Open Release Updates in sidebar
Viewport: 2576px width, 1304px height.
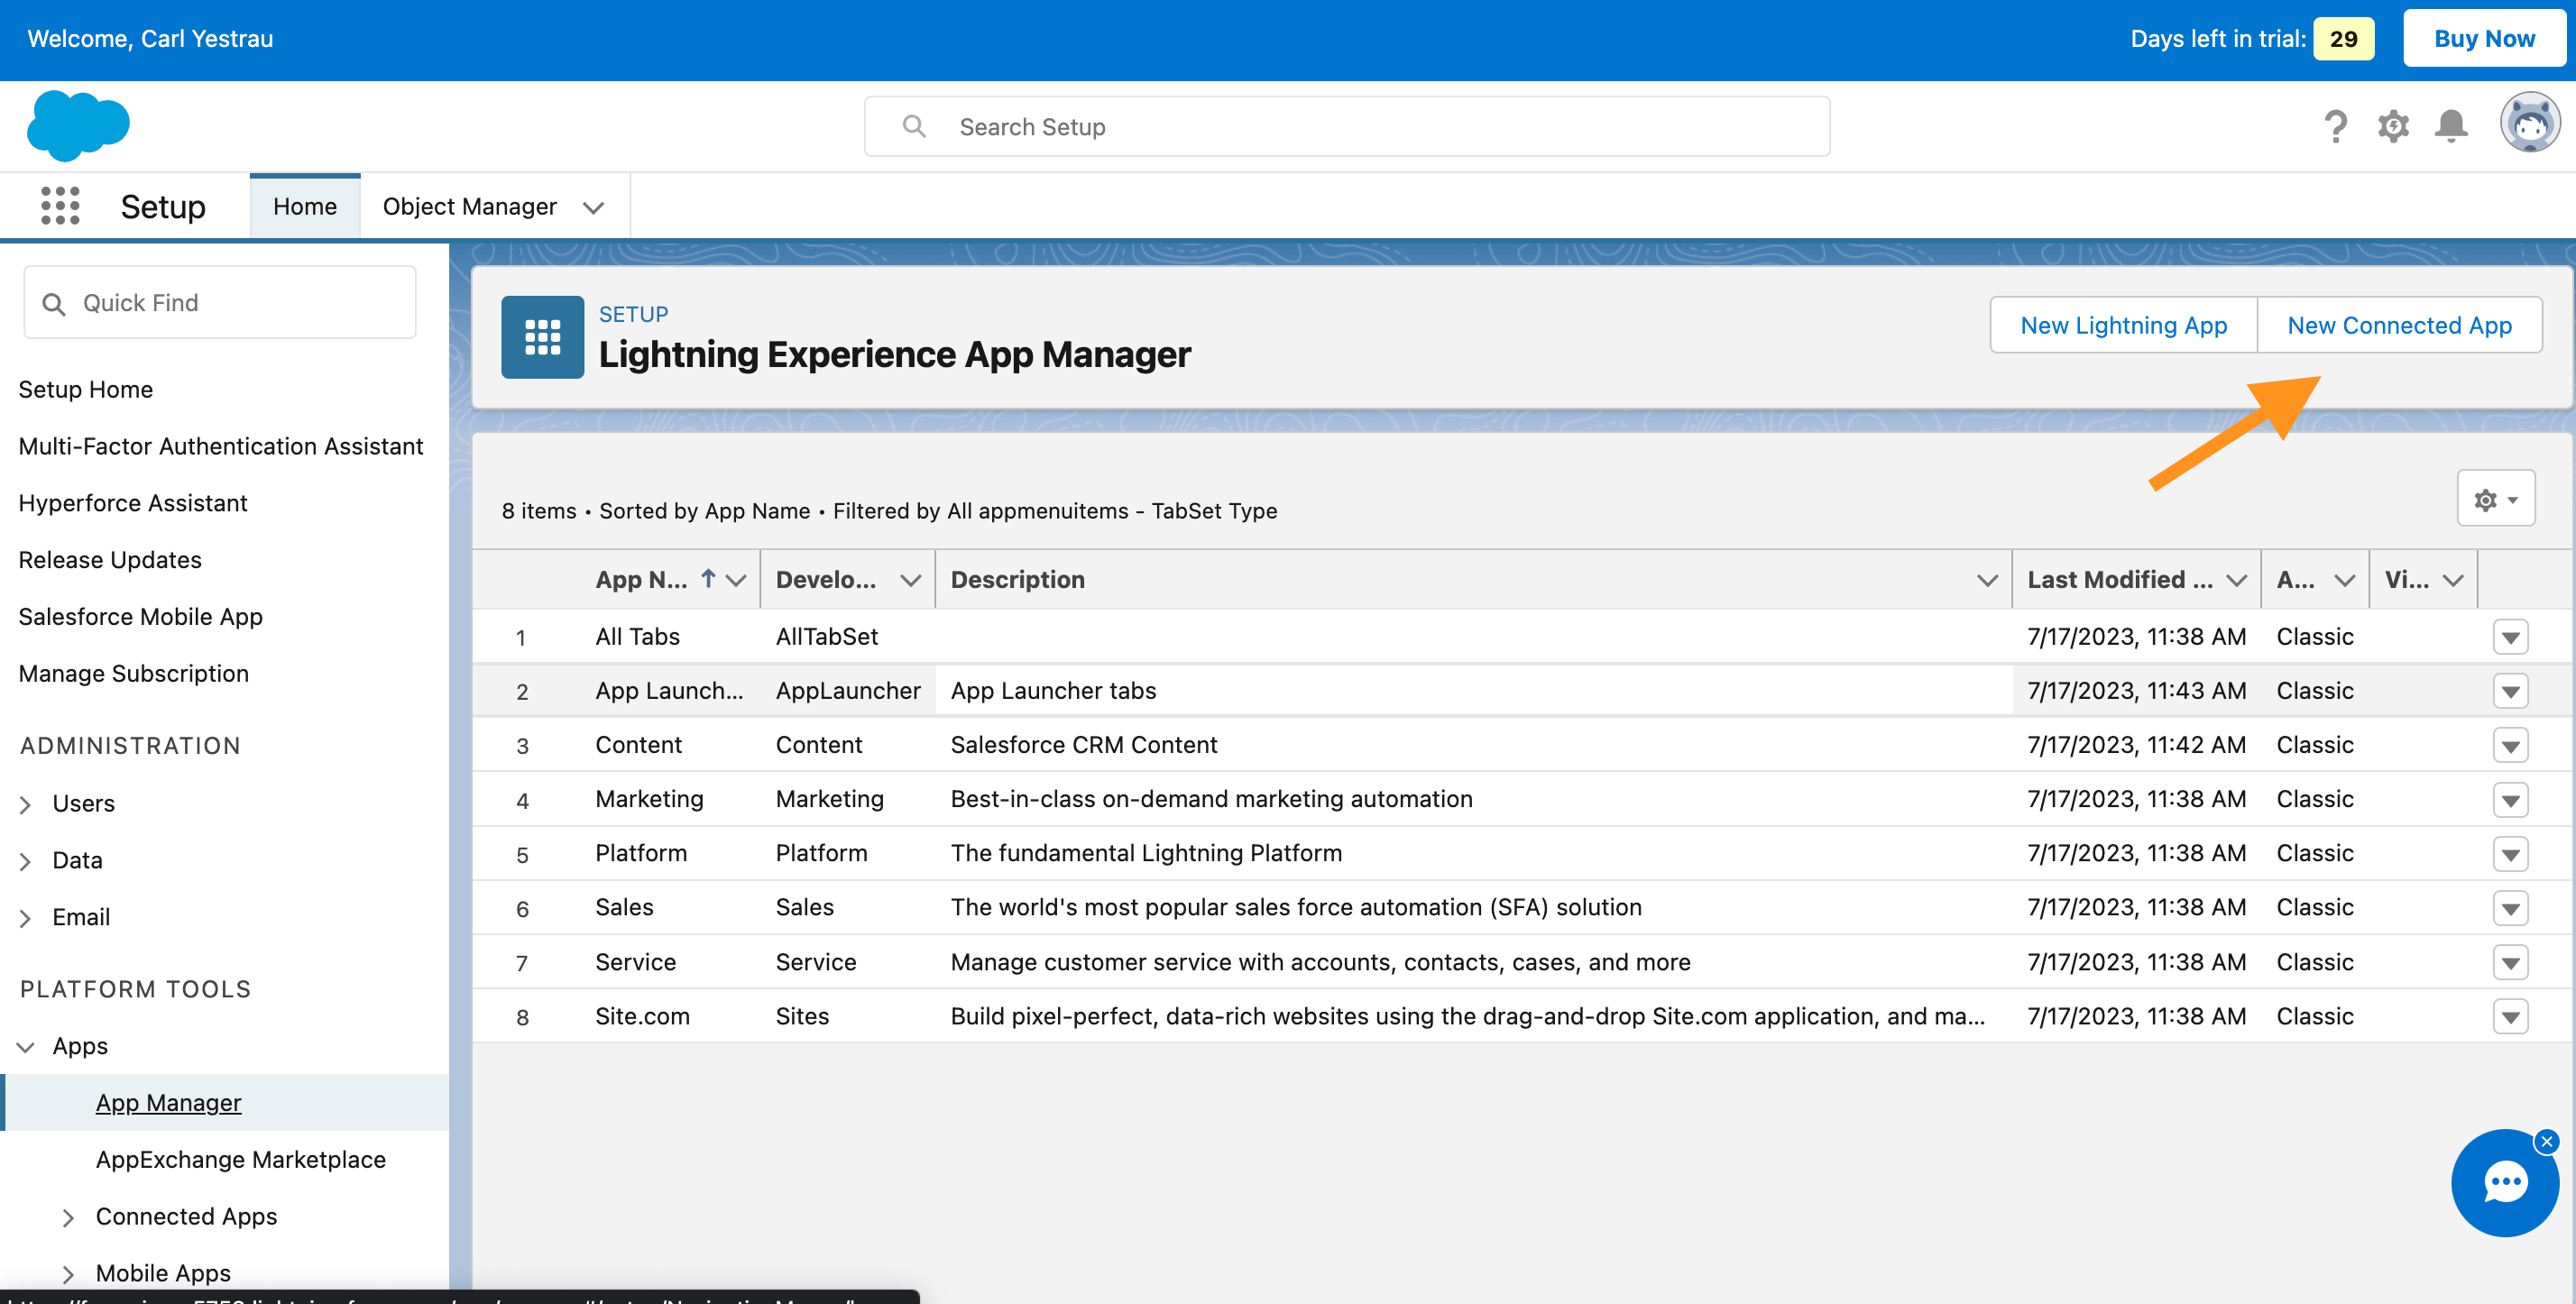click(110, 560)
